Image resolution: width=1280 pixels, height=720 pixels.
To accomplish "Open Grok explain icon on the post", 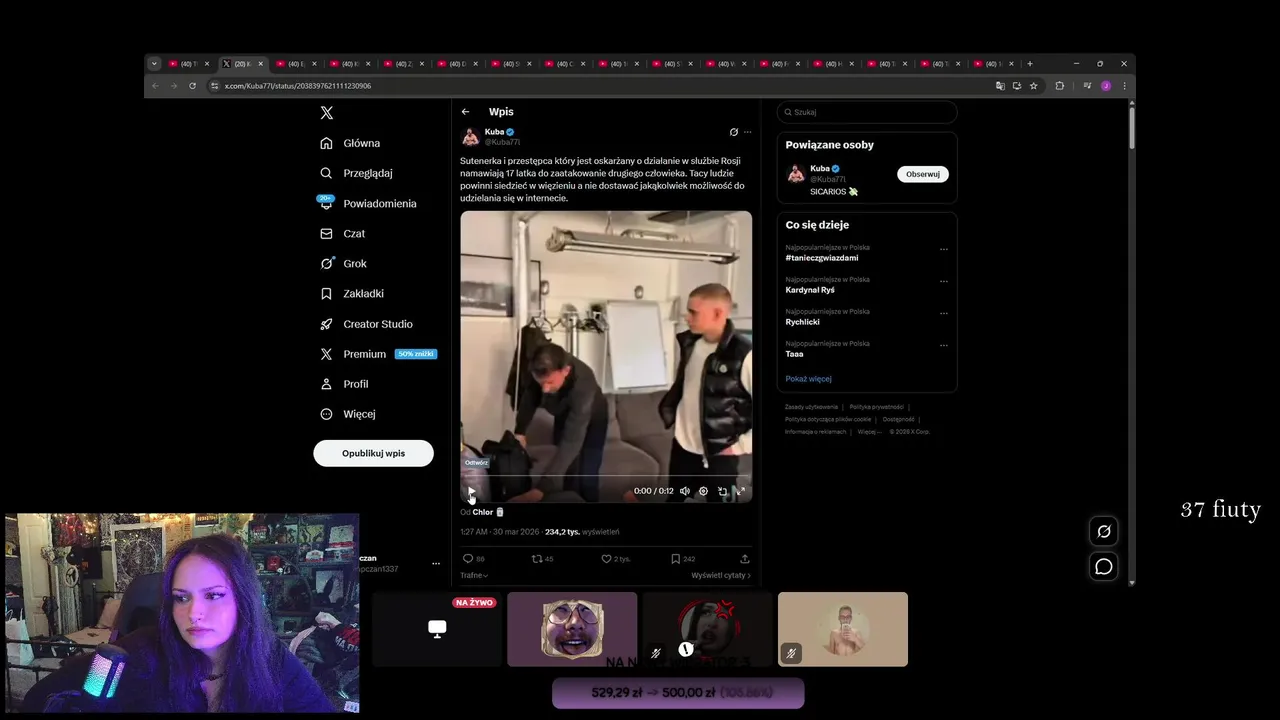I will point(733,132).
